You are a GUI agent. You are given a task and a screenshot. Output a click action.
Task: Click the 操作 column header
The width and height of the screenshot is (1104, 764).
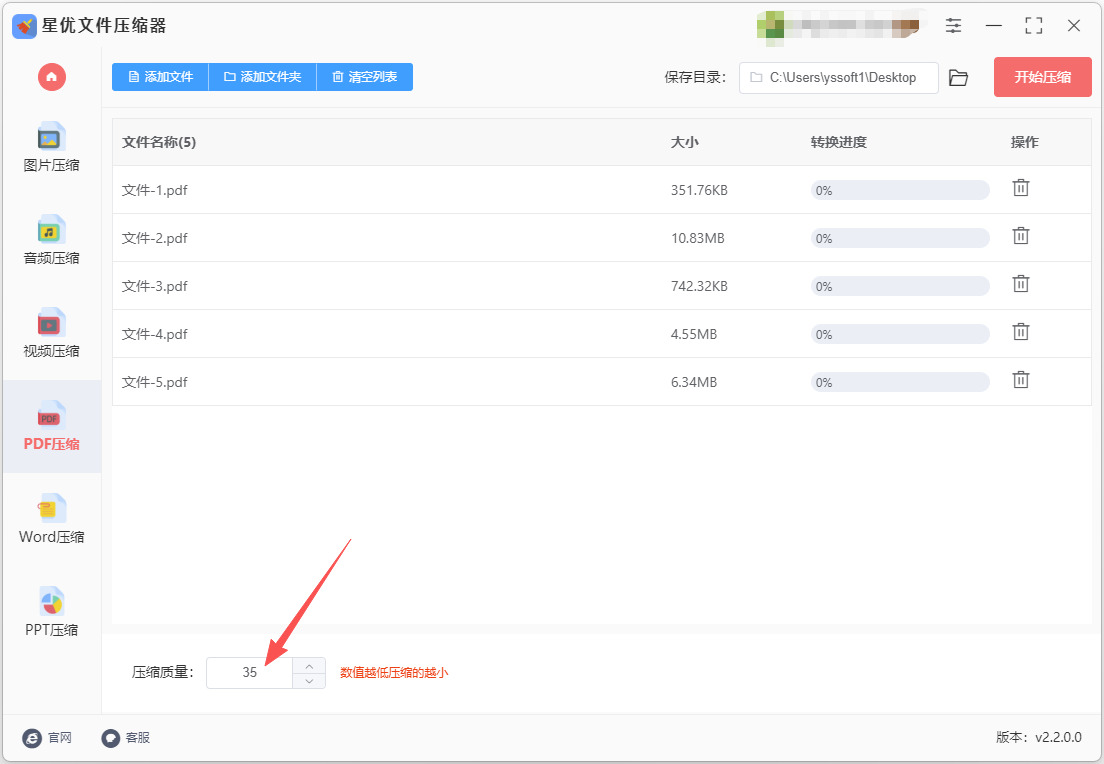1024,142
